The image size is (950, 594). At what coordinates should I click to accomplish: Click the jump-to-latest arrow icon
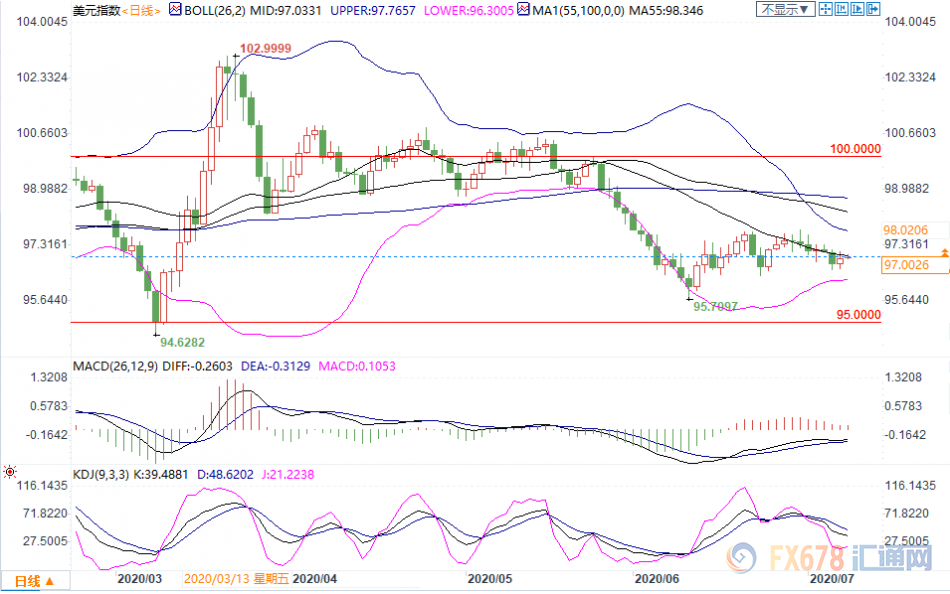click(873, 9)
